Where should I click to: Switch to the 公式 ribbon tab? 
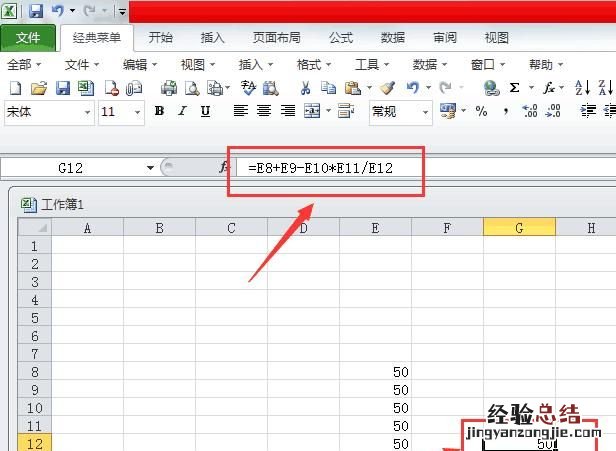pyautogui.click(x=341, y=38)
